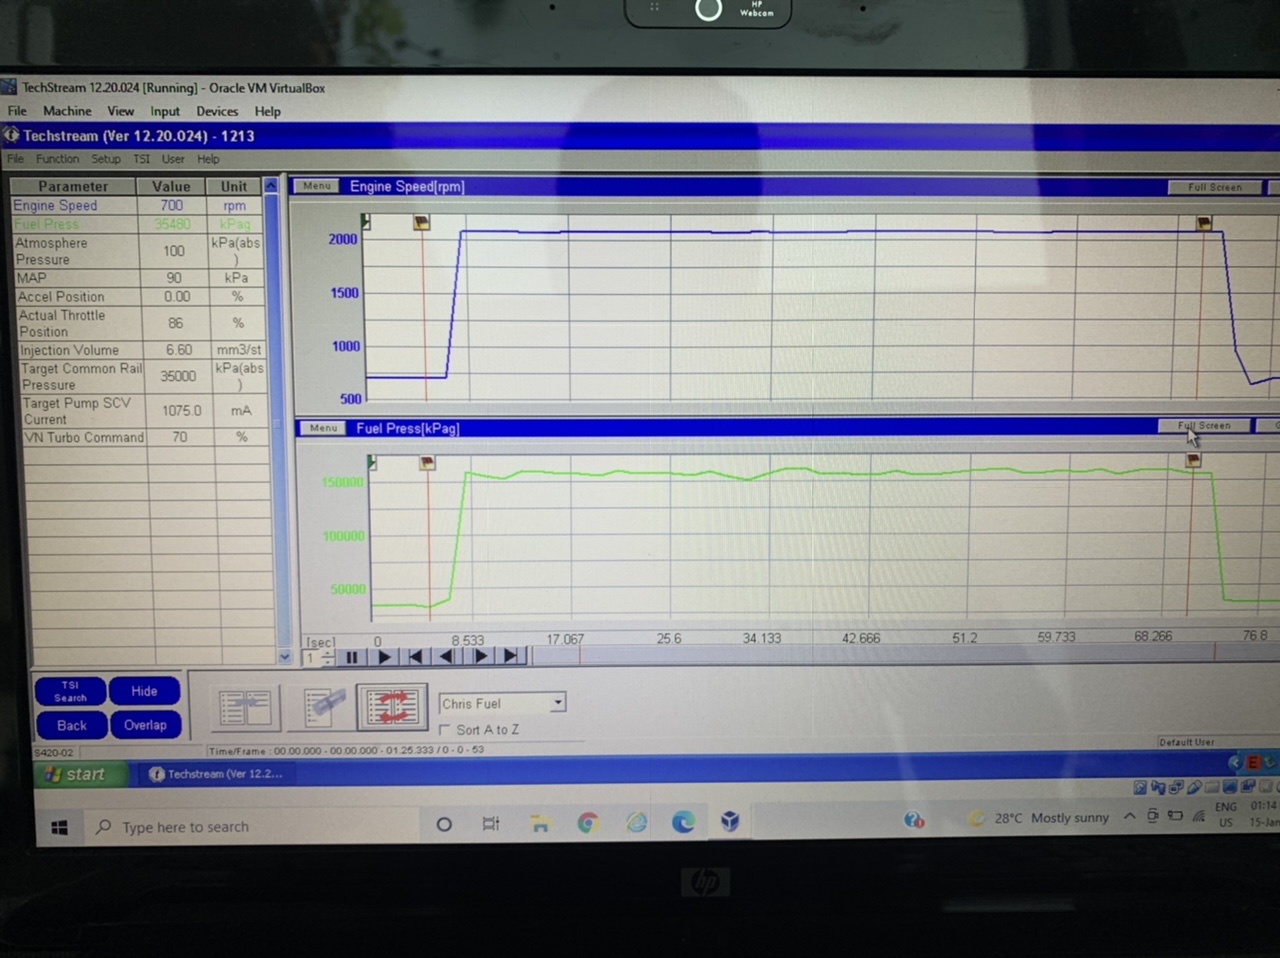Open VirtualBox File menu
Viewport: 1280px width, 958px height.
pos(17,111)
